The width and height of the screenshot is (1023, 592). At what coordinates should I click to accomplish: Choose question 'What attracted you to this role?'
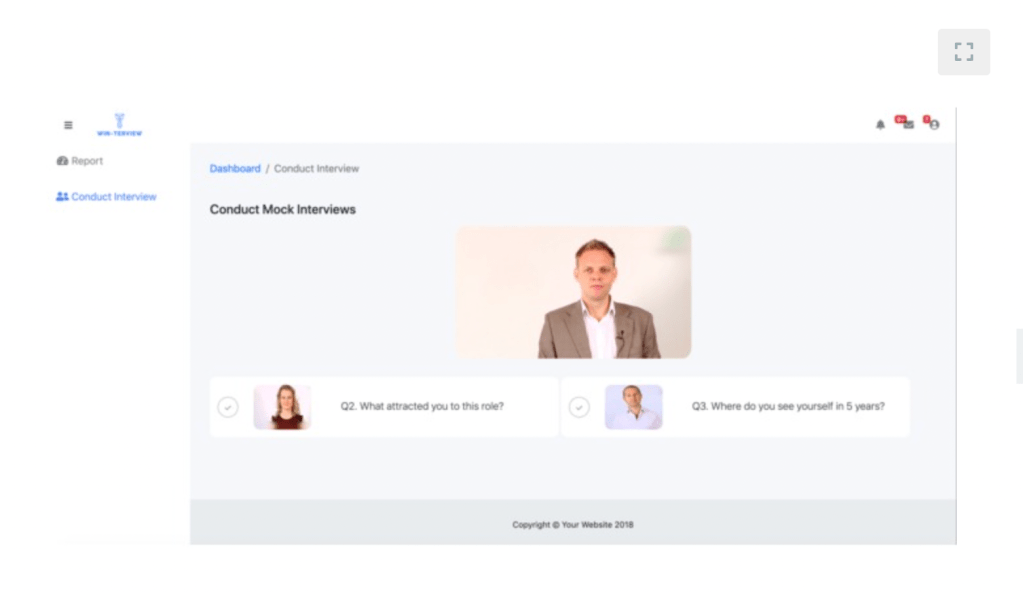click(x=422, y=406)
